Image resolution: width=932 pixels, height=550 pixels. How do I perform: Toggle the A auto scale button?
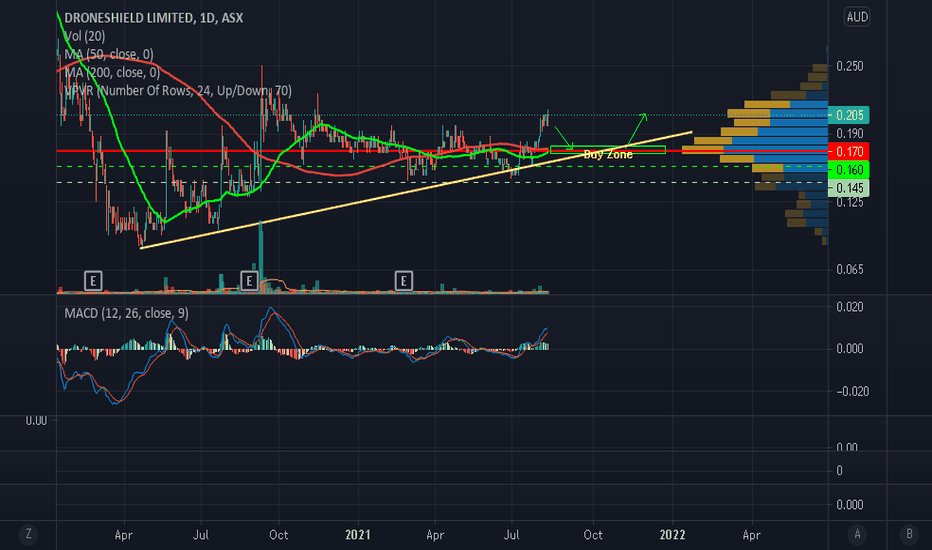(x=857, y=534)
